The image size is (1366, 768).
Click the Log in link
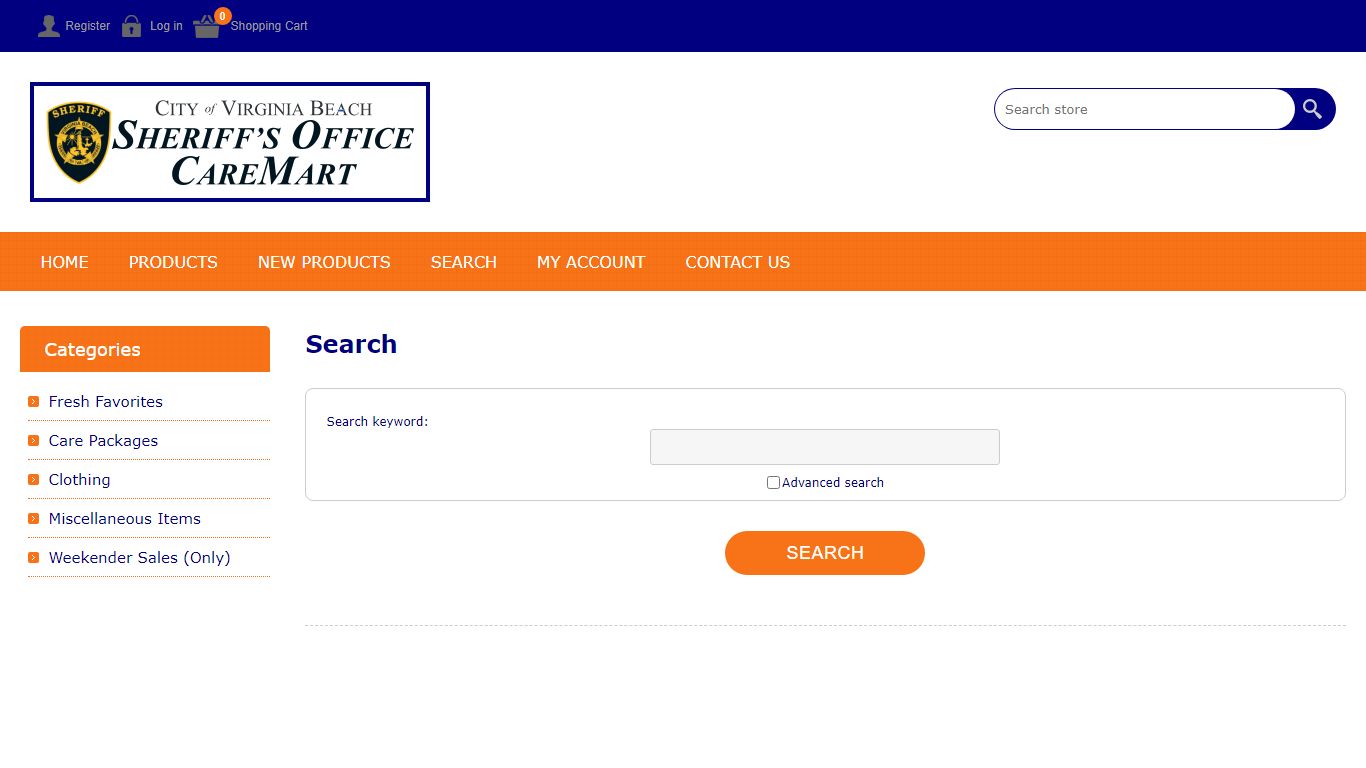[x=166, y=26]
